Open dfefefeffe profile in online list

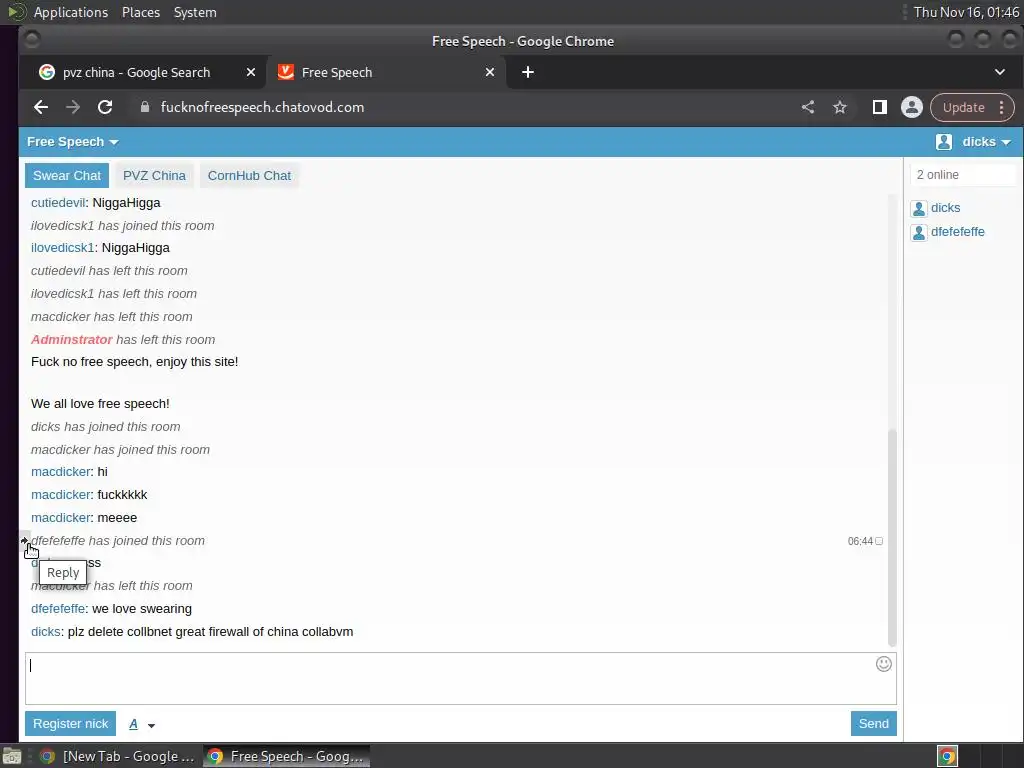[958, 232]
